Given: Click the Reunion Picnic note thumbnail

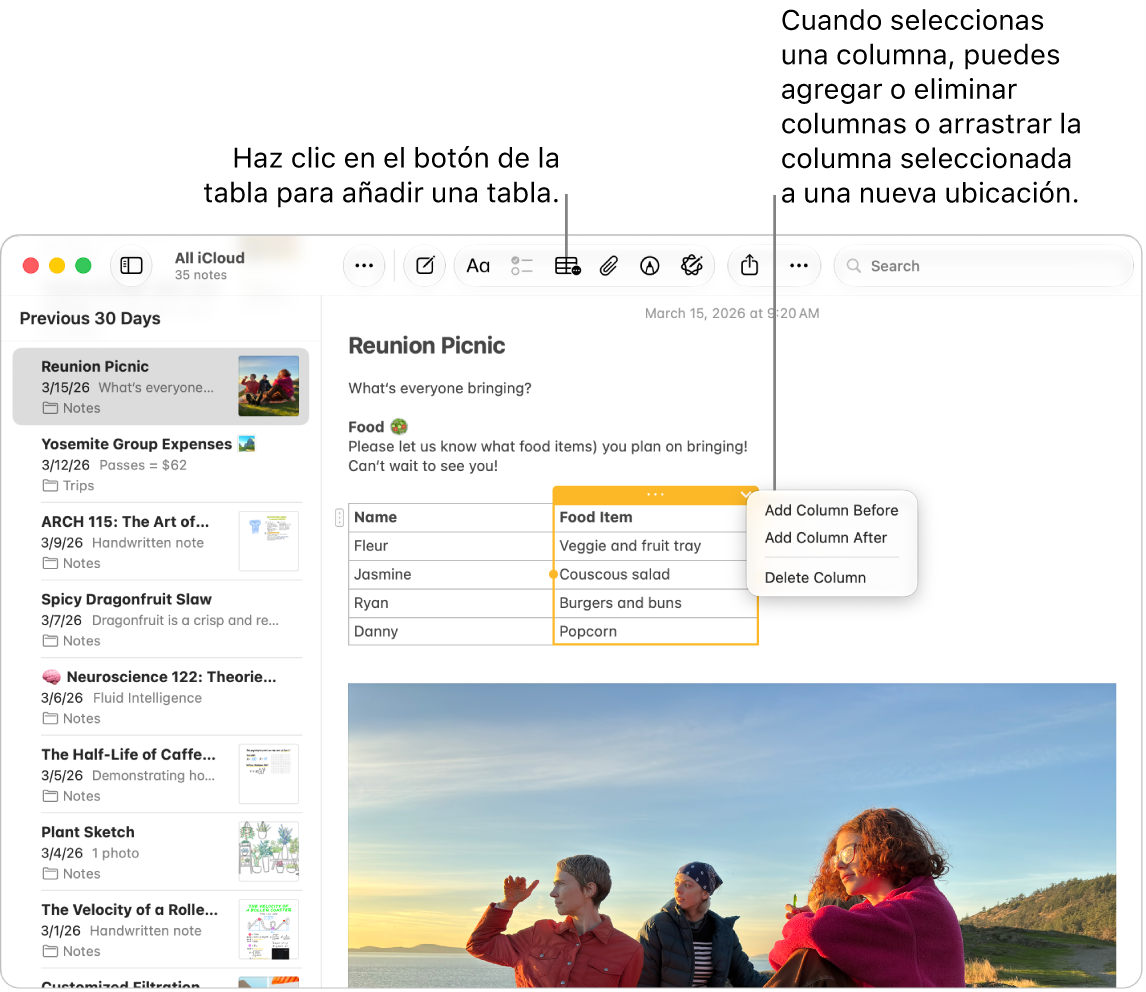Looking at the screenshot, I should (268, 386).
